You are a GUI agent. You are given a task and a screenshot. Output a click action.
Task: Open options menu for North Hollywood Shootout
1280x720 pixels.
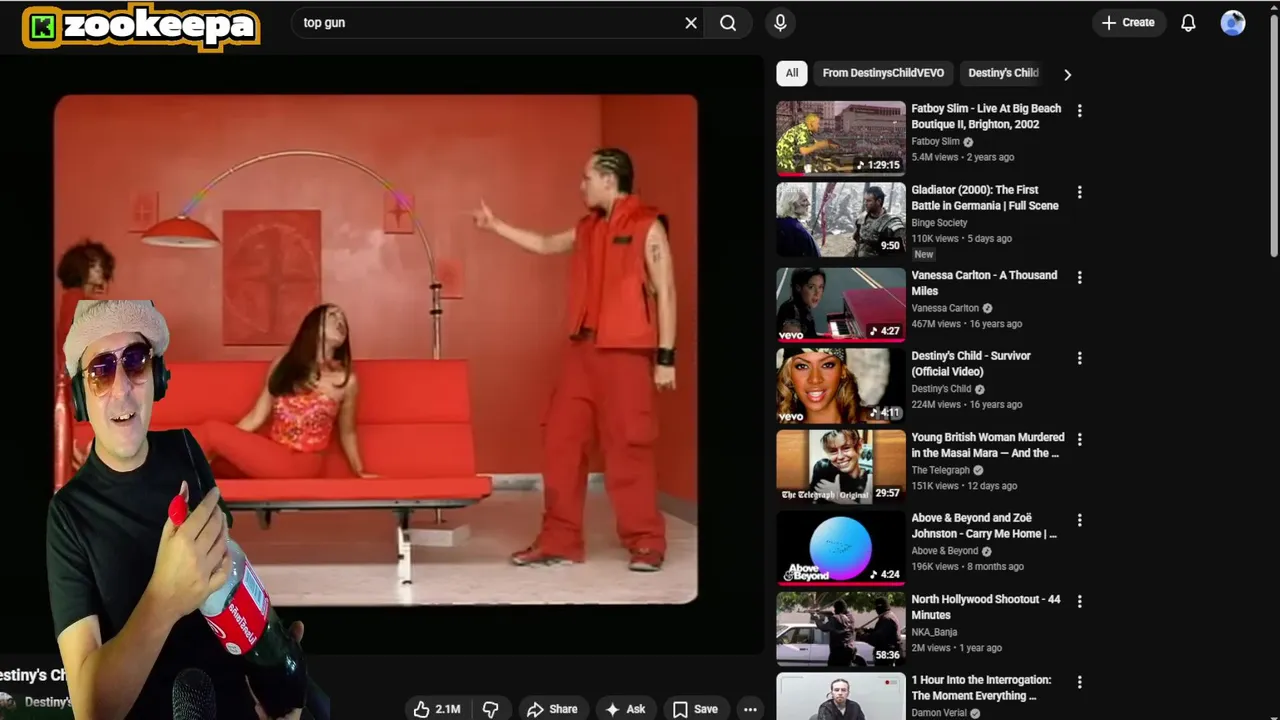point(1079,601)
